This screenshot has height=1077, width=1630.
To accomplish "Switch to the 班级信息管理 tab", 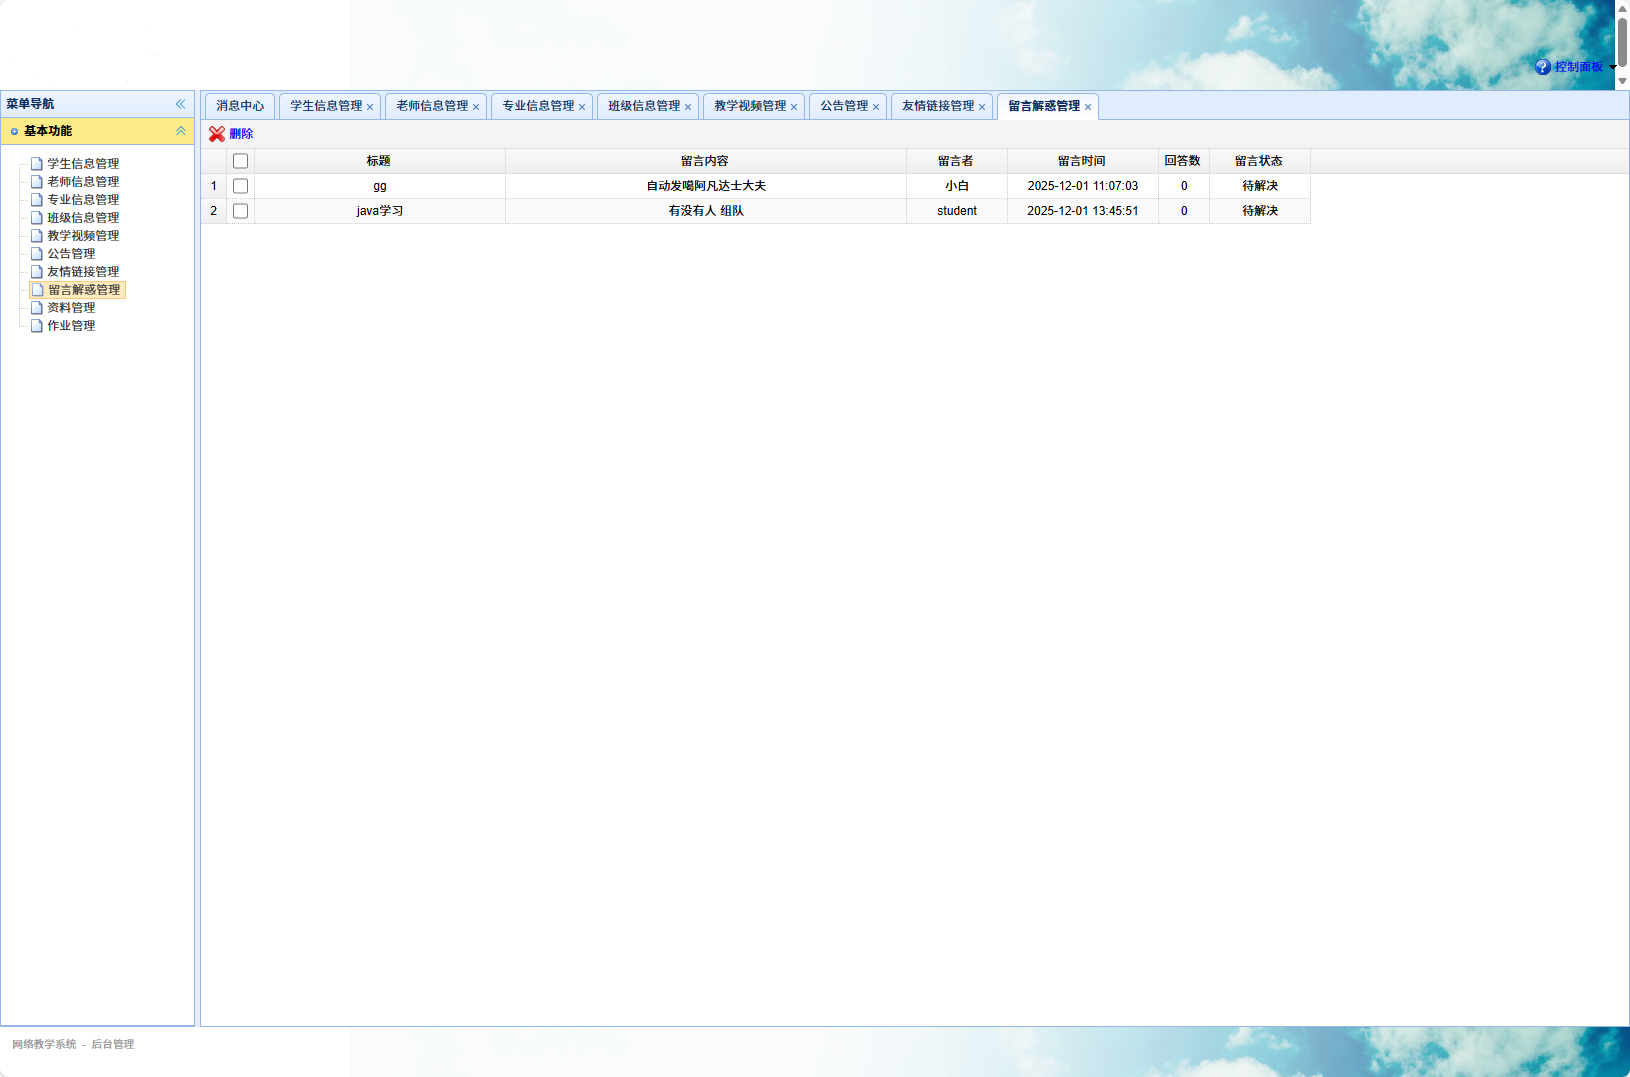I will point(644,106).
